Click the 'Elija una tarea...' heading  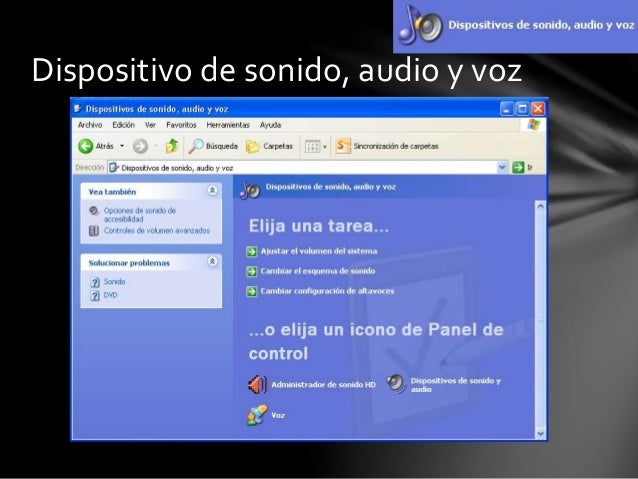[x=319, y=226]
